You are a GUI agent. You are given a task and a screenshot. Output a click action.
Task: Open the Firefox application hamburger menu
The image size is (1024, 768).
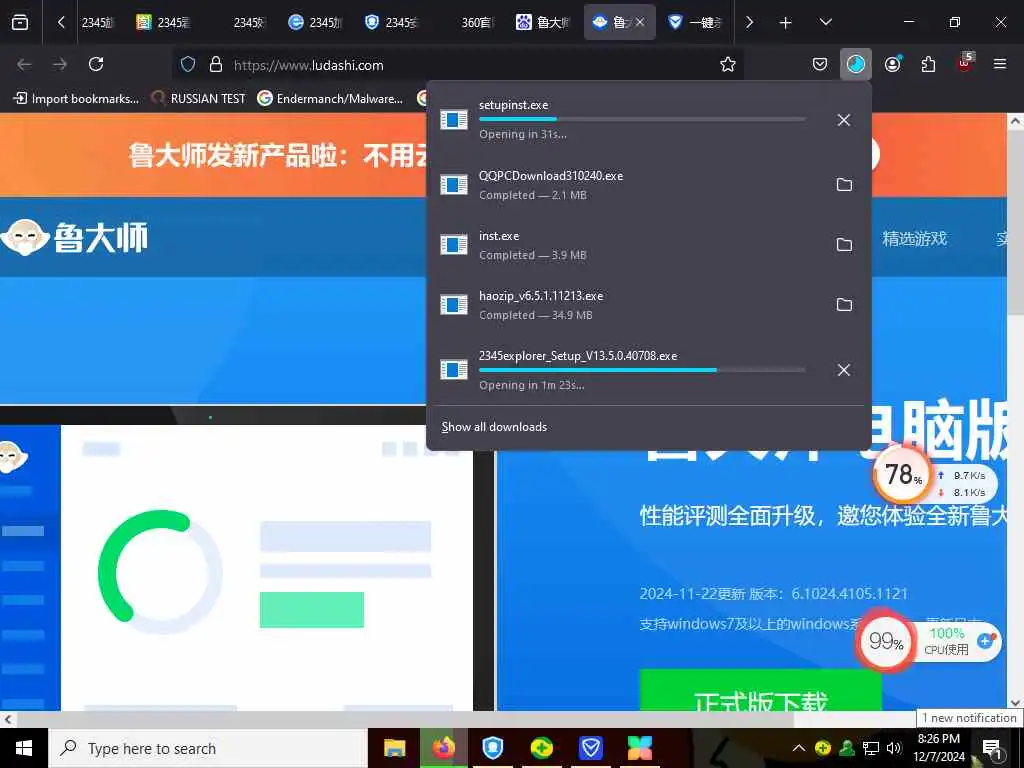tap(1000, 64)
